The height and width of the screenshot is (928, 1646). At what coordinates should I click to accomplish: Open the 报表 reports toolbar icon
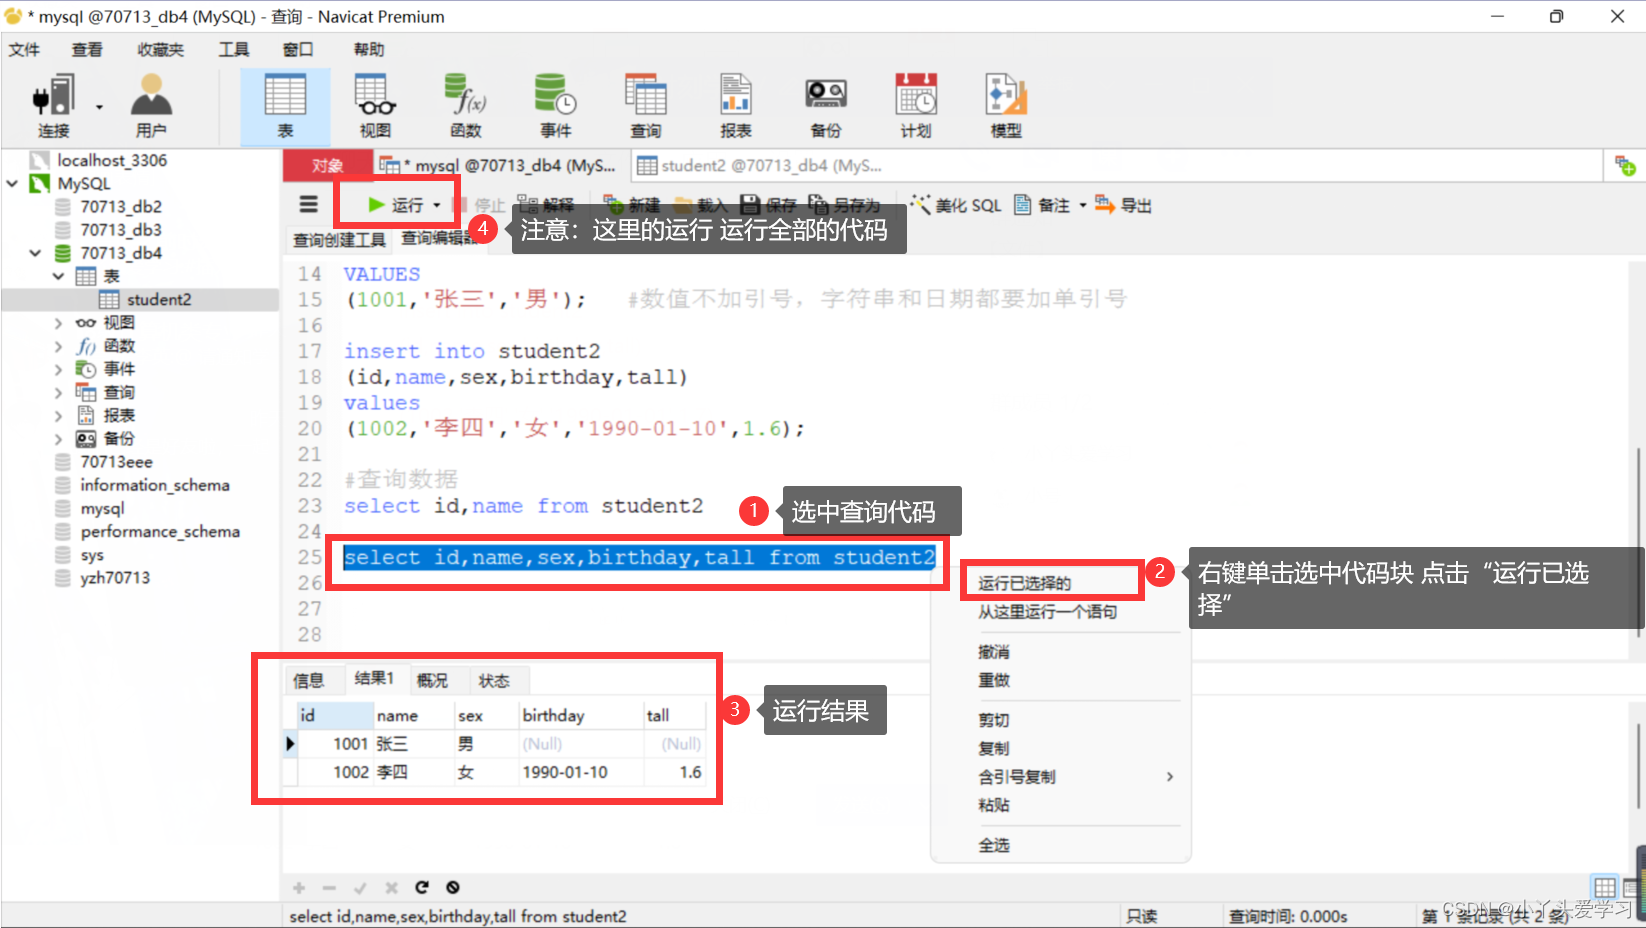(x=735, y=106)
